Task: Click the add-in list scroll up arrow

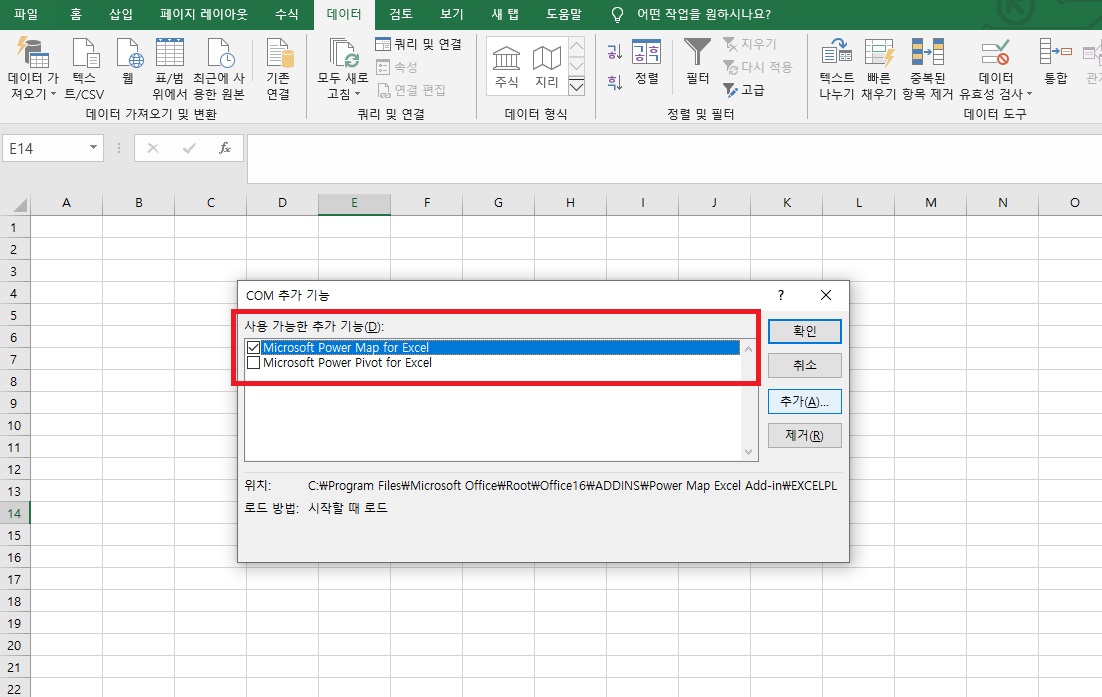Action: point(748,349)
